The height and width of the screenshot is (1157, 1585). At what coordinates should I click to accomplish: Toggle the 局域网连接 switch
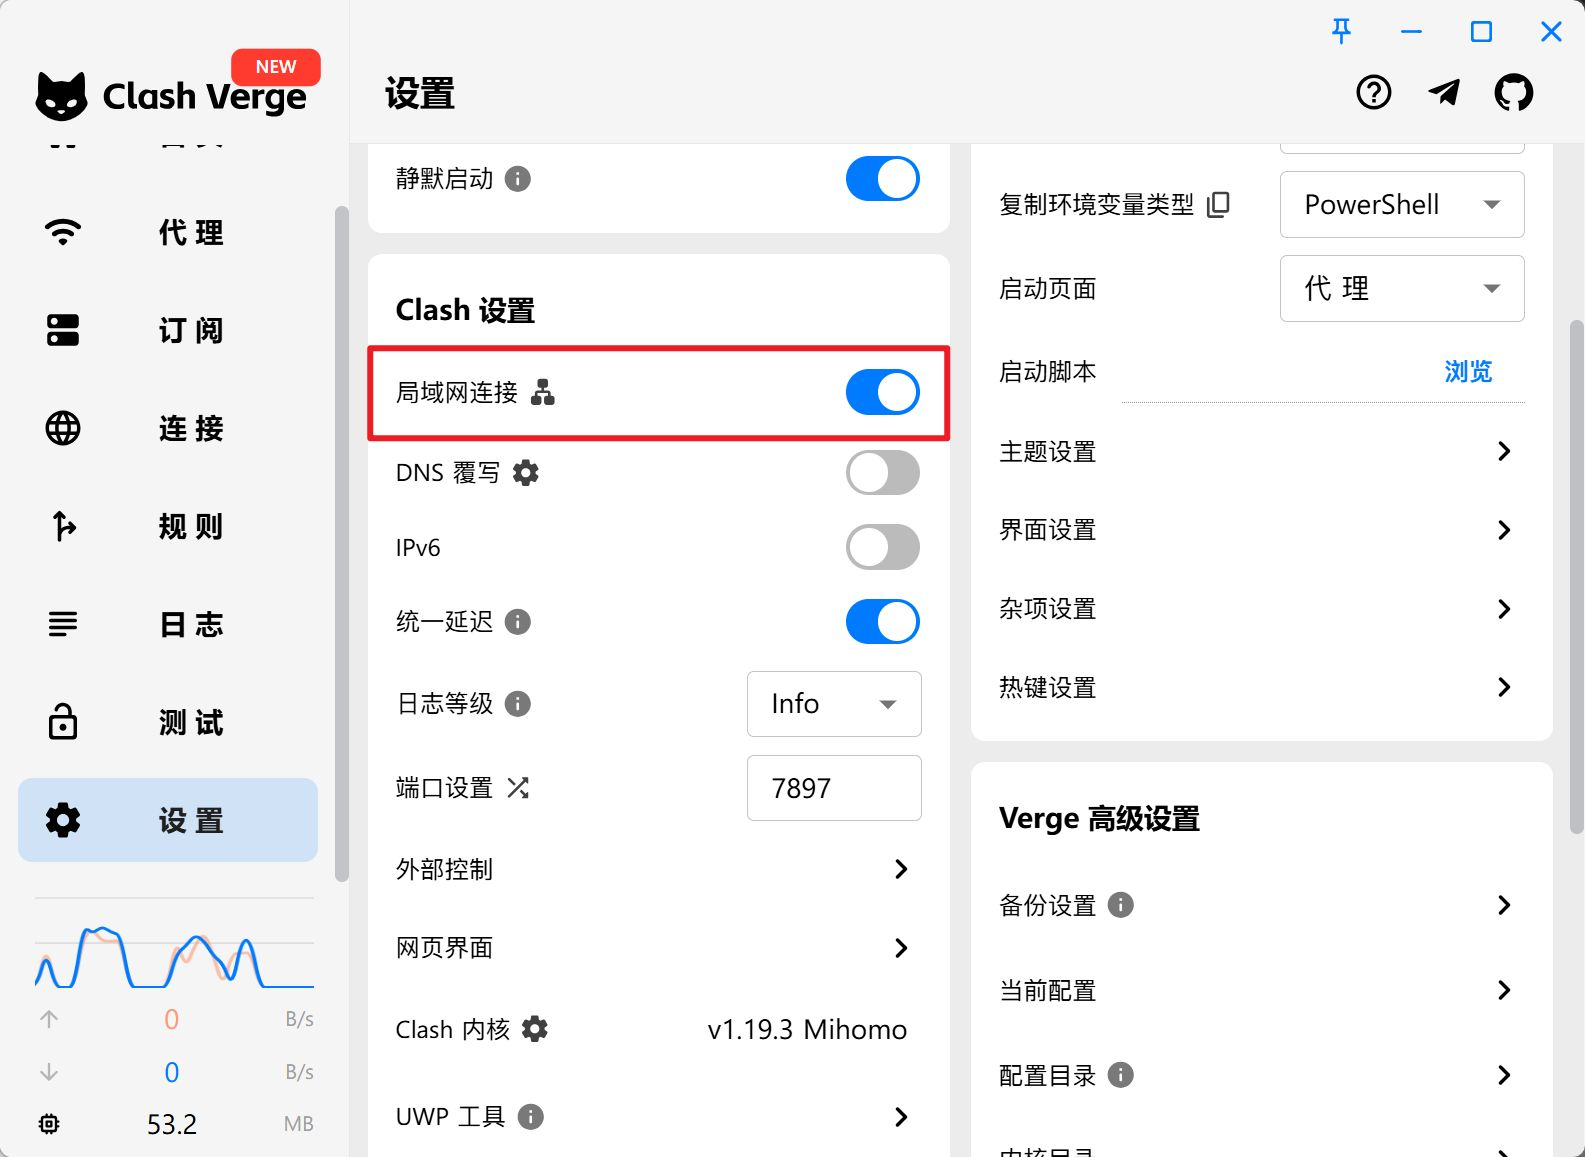click(x=883, y=392)
